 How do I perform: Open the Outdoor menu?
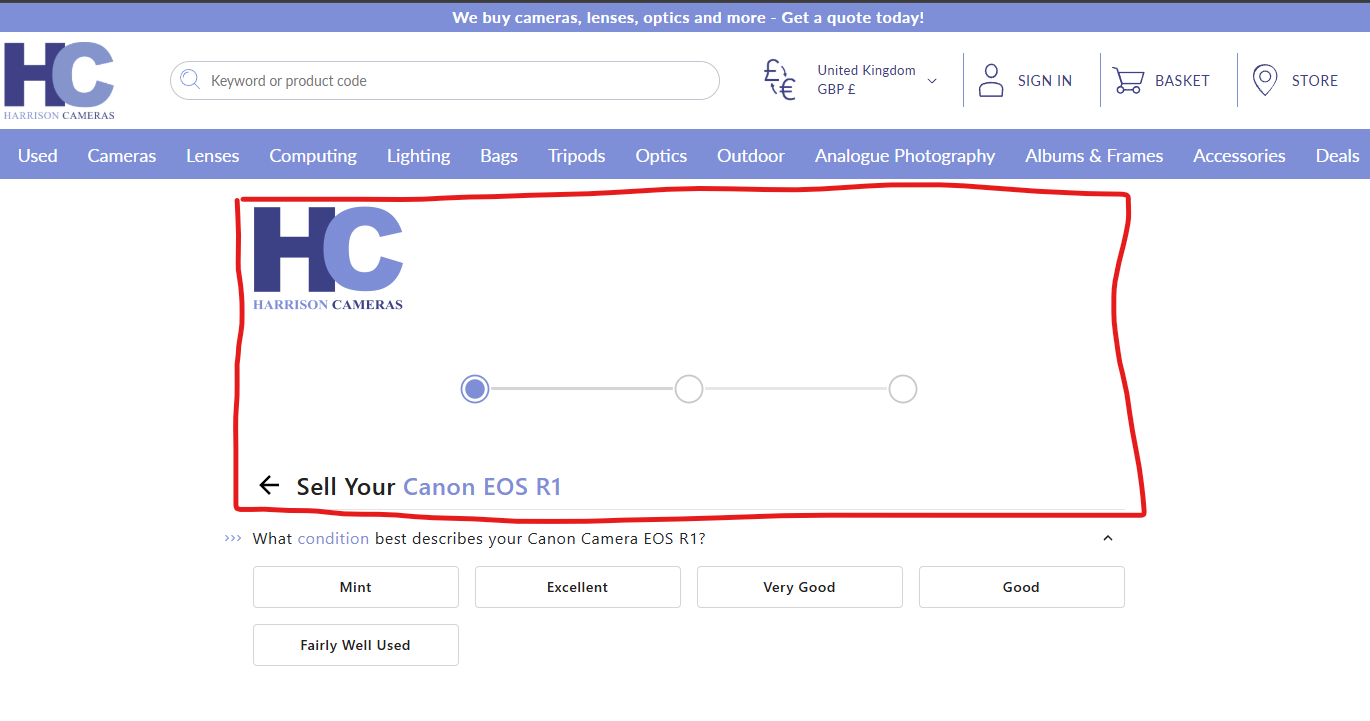(x=751, y=155)
